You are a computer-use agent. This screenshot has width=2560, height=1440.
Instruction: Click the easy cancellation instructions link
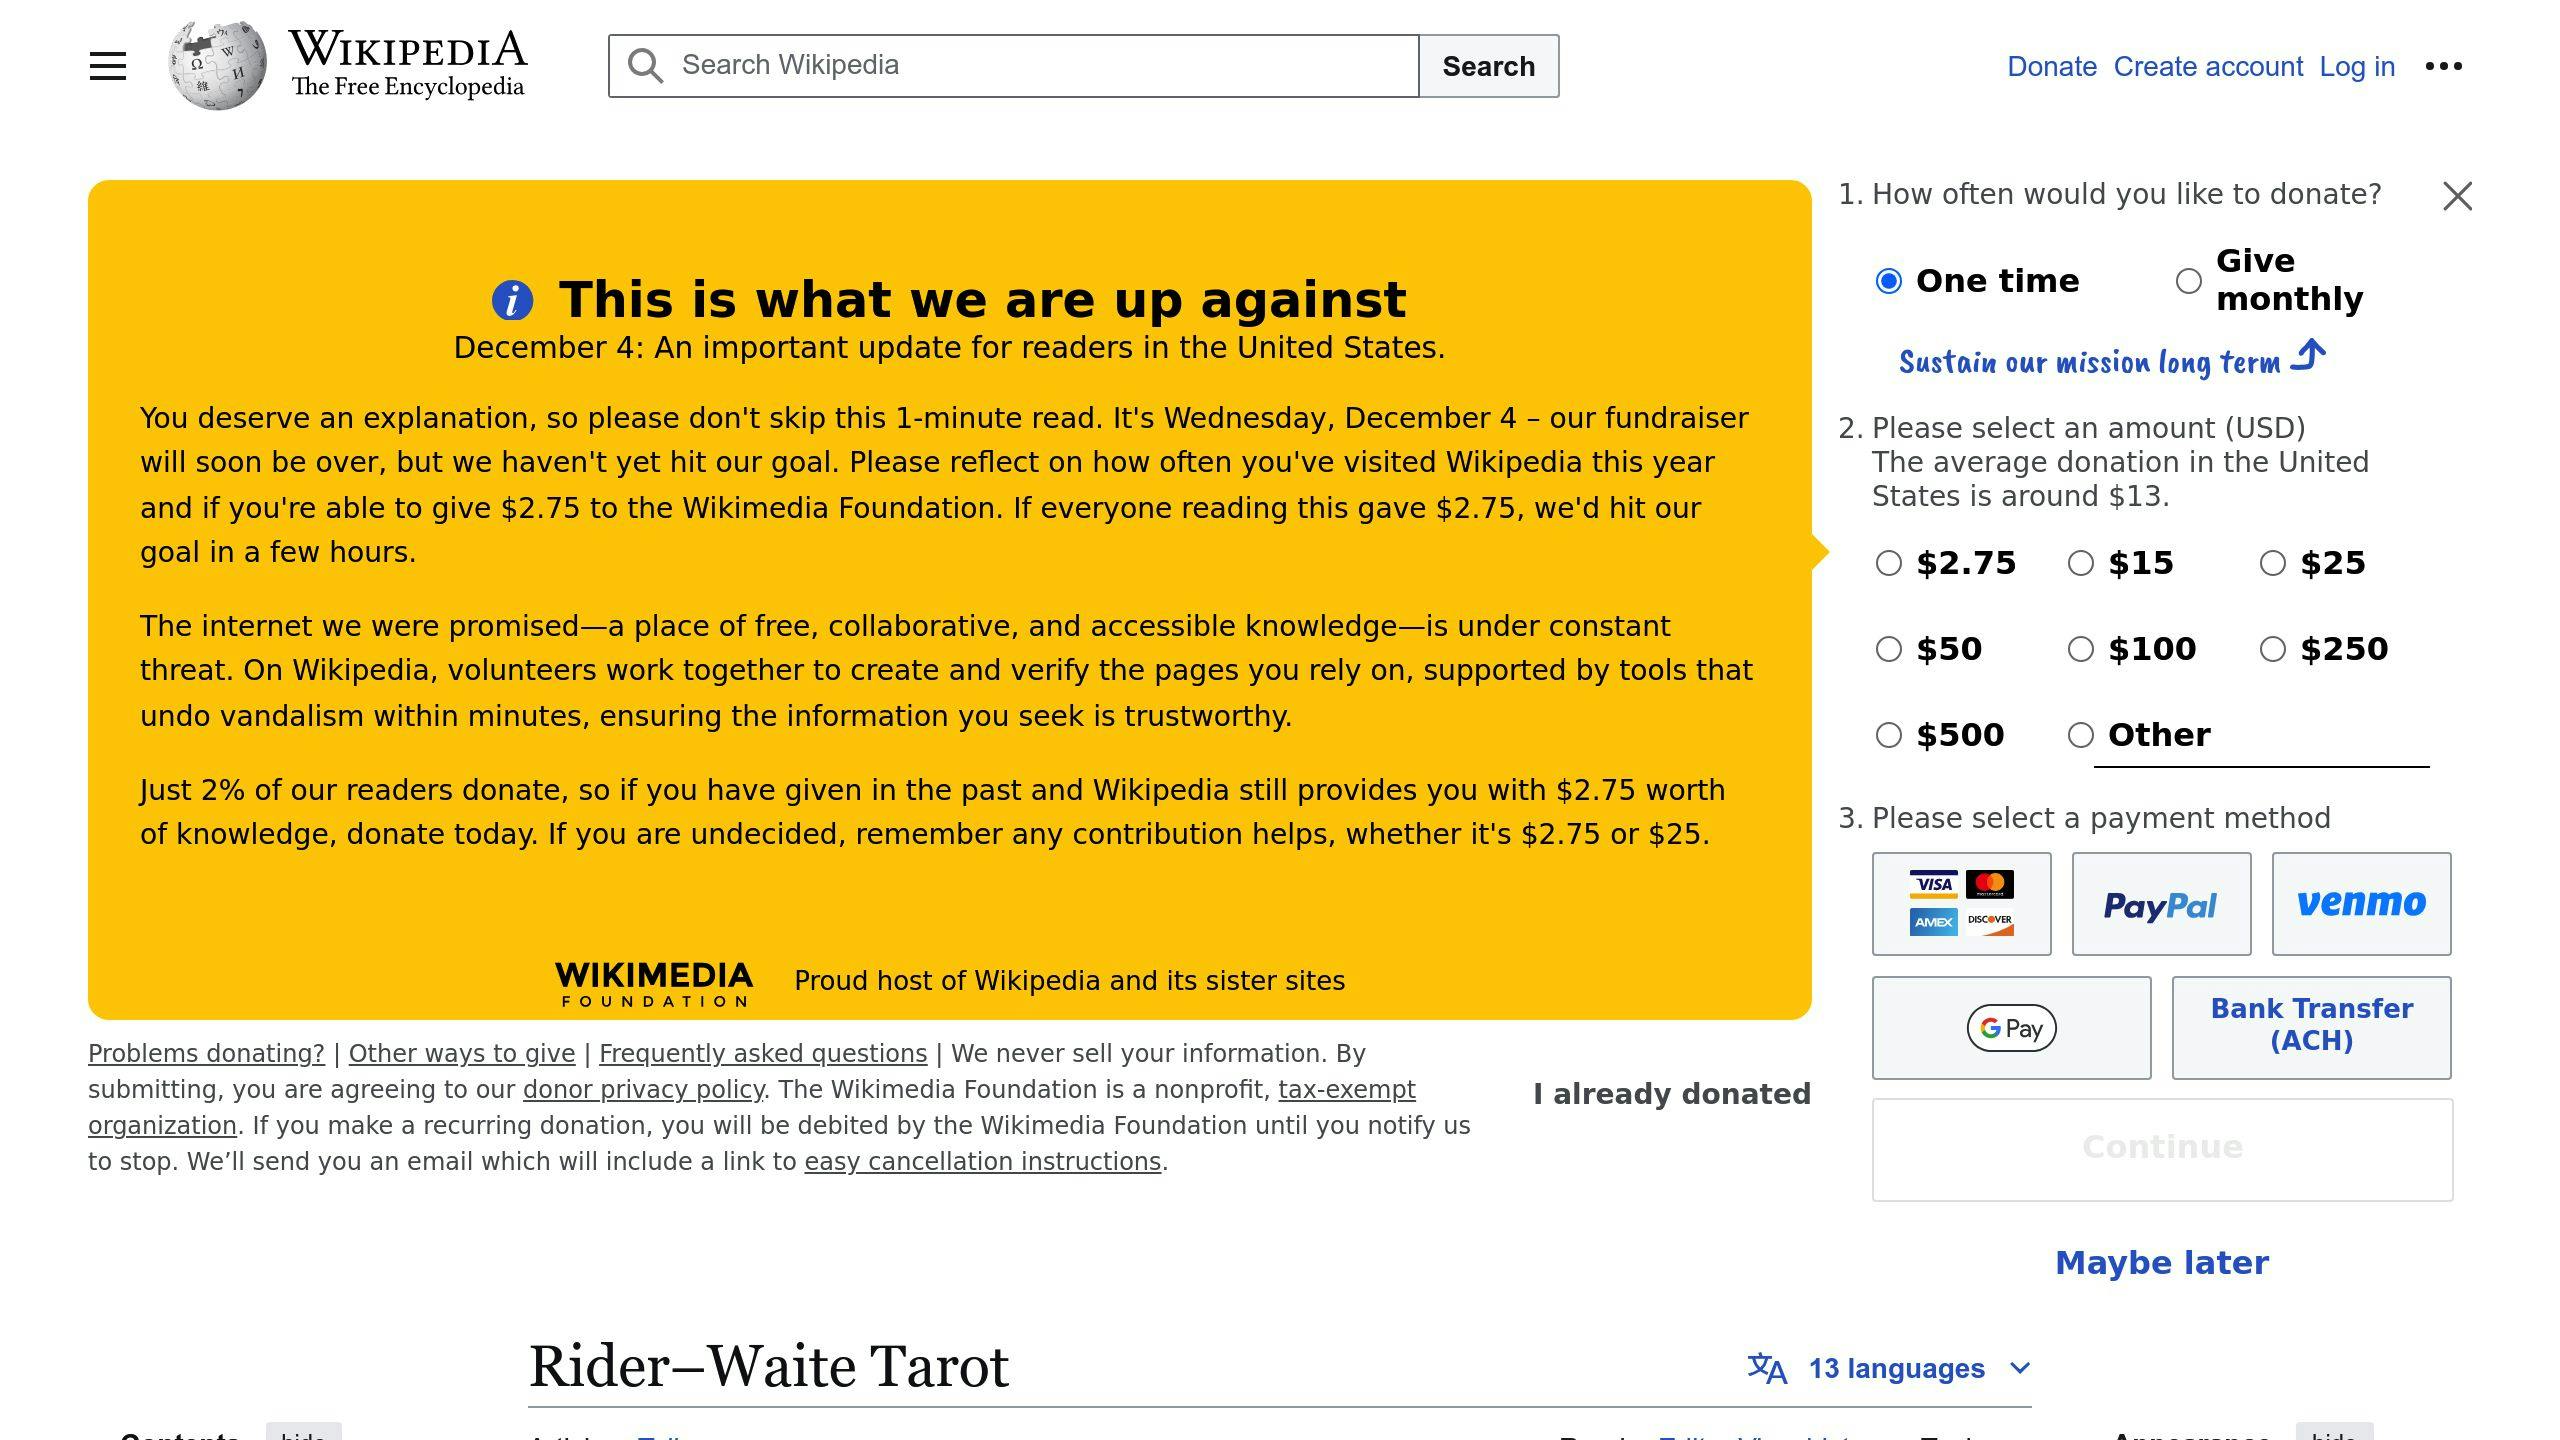pyautogui.click(x=983, y=1160)
